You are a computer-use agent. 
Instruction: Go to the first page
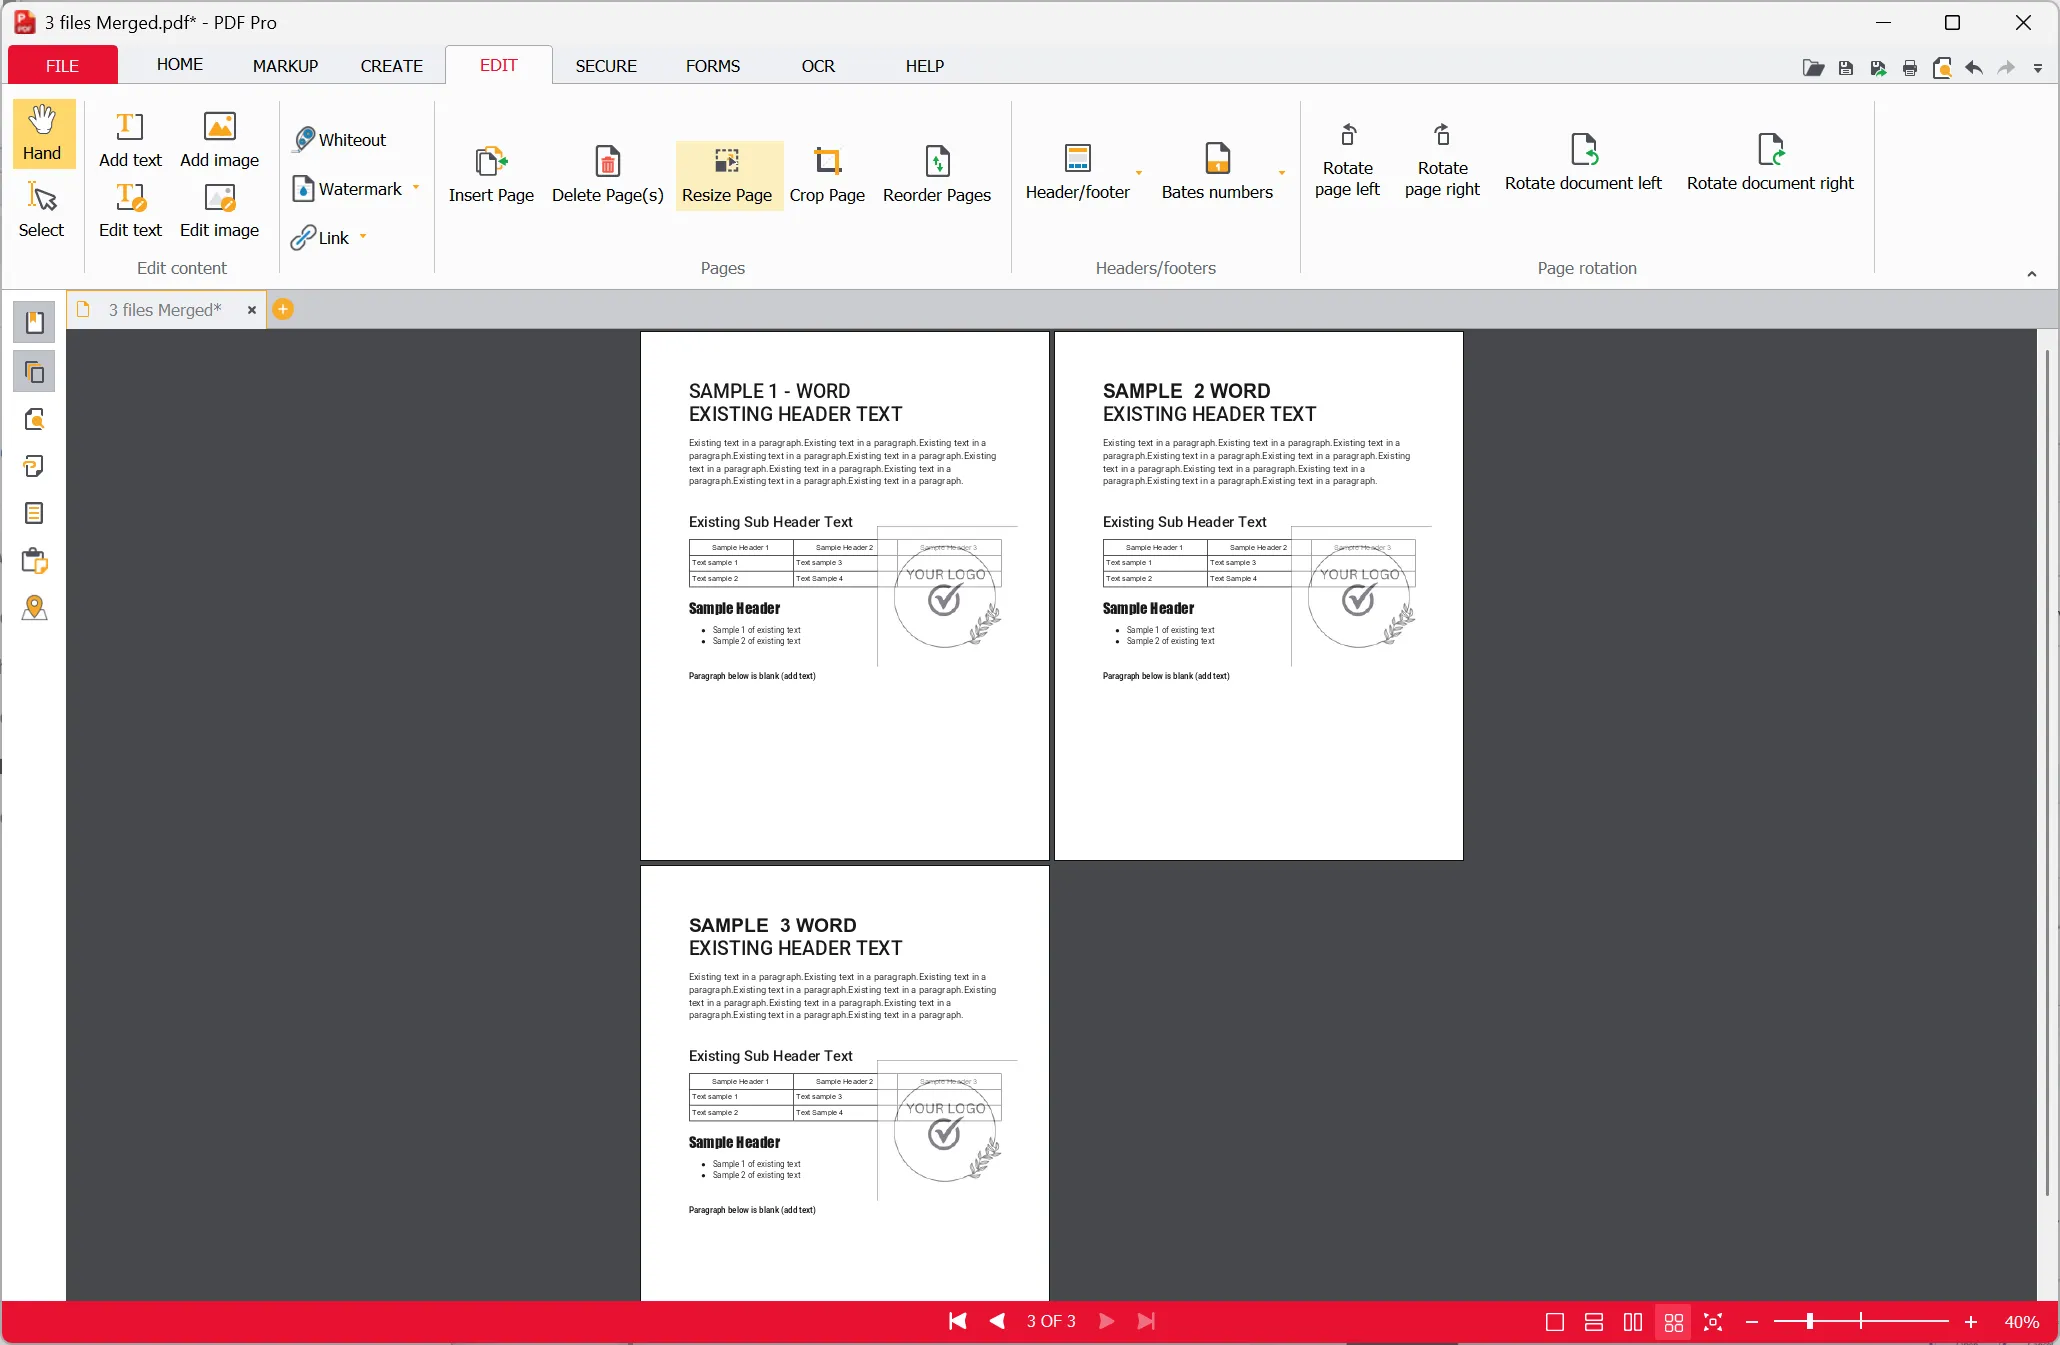click(957, 1322)
